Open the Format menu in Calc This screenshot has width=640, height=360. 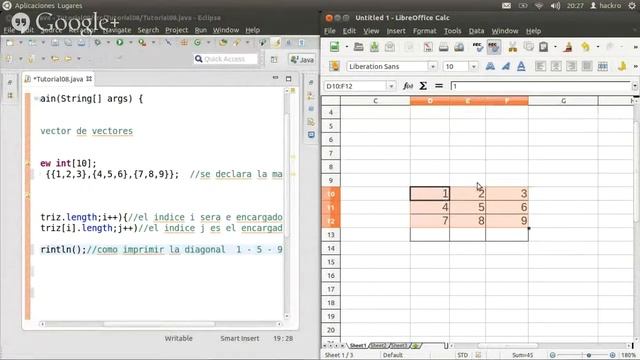(x=424, y=31)
